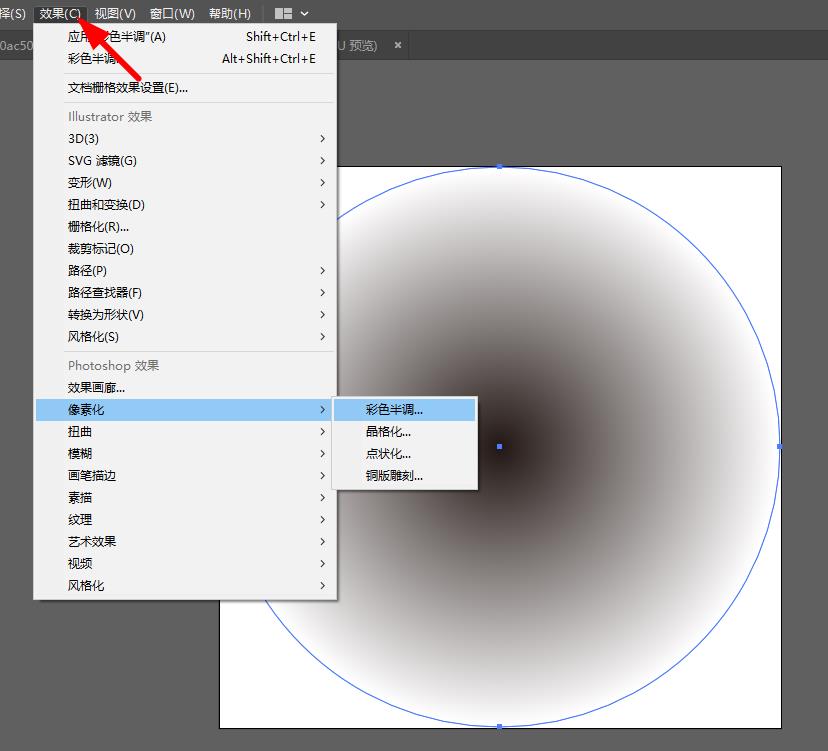Expand the 变形(W) submenu
The width and height of the screenshot is (828, 751).
(x=185, y=183)
